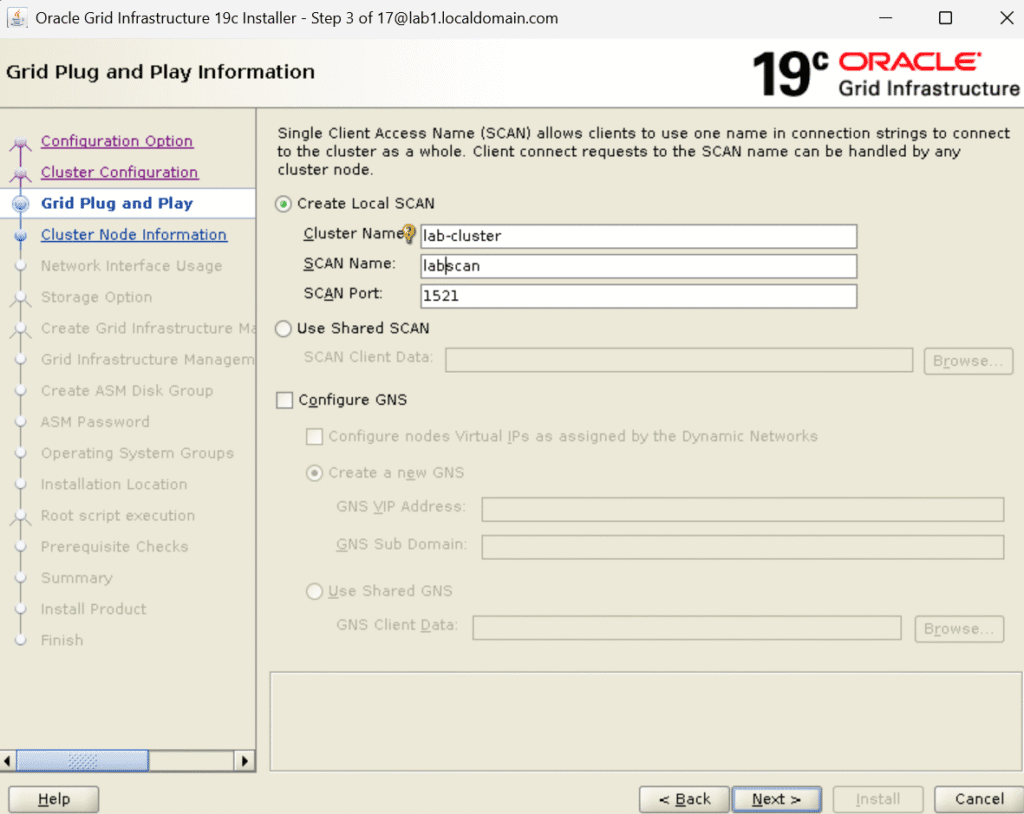Screen dimensions: 1024x814
Task: Open the Configuration Option step link
Action: point(117,141)
